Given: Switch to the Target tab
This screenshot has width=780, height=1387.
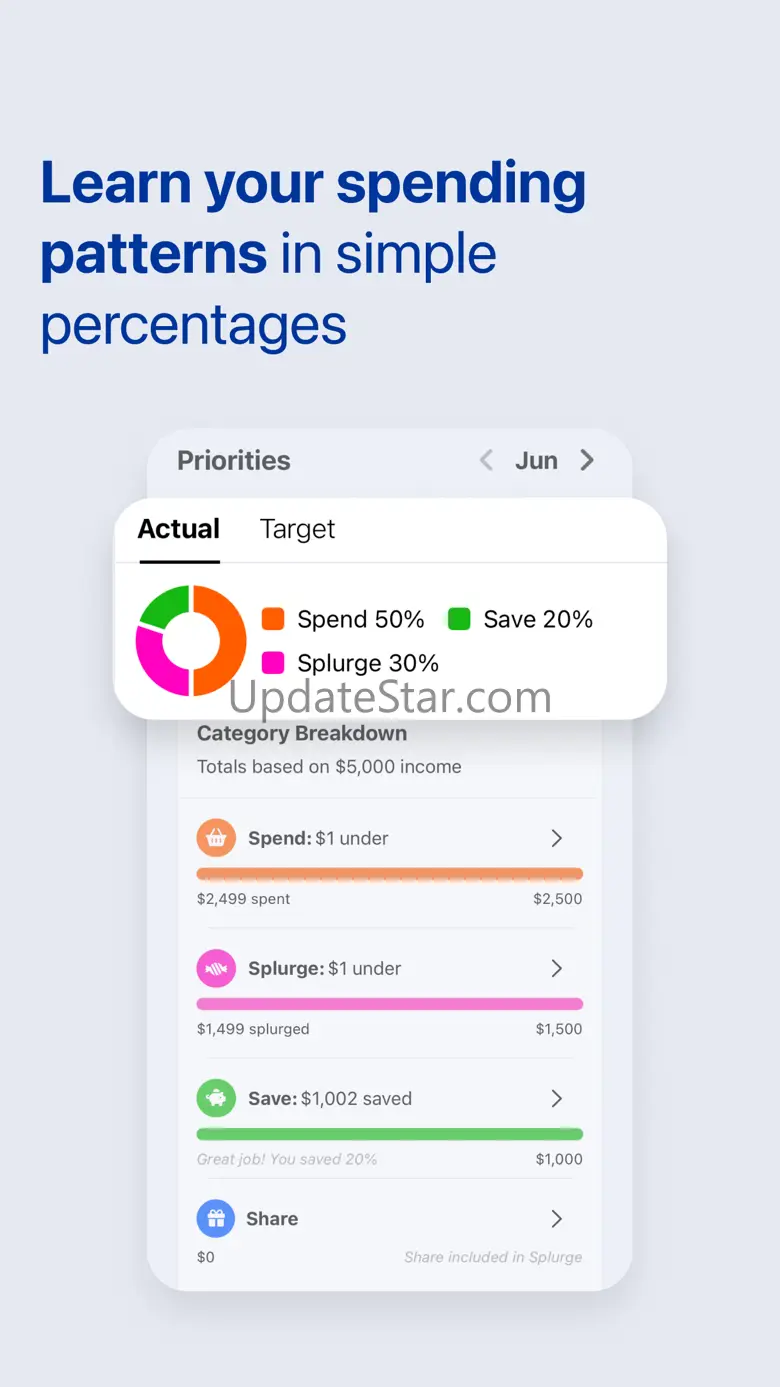Looking at the screenshot, I should 297,529.
